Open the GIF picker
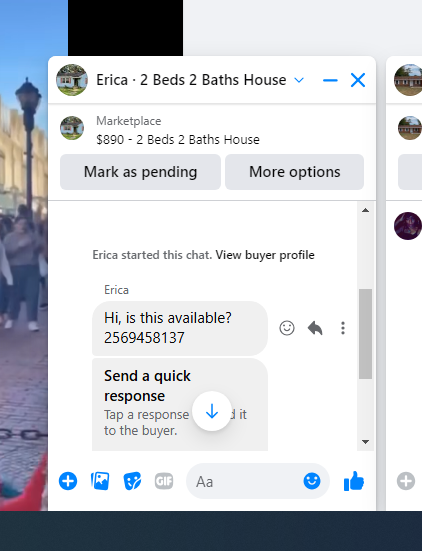422x551 pixels. [164, 481]
